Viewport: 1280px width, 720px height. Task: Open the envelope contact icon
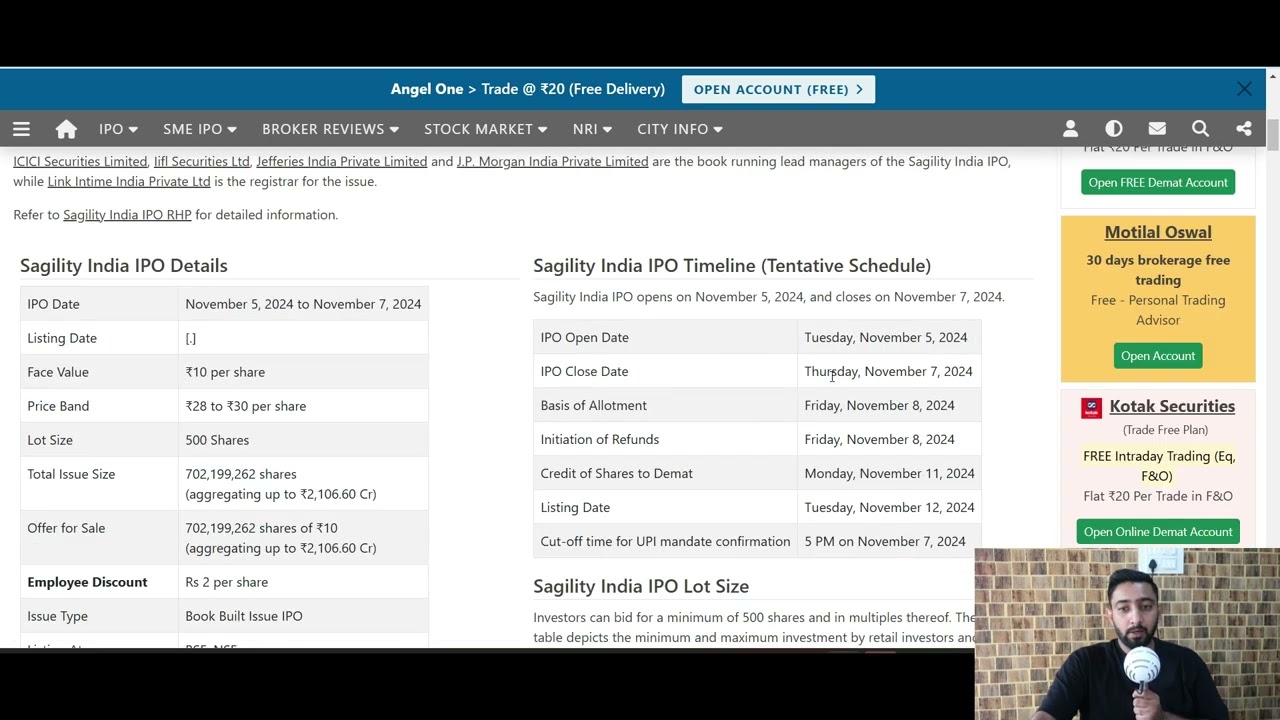click(1157, 129)
